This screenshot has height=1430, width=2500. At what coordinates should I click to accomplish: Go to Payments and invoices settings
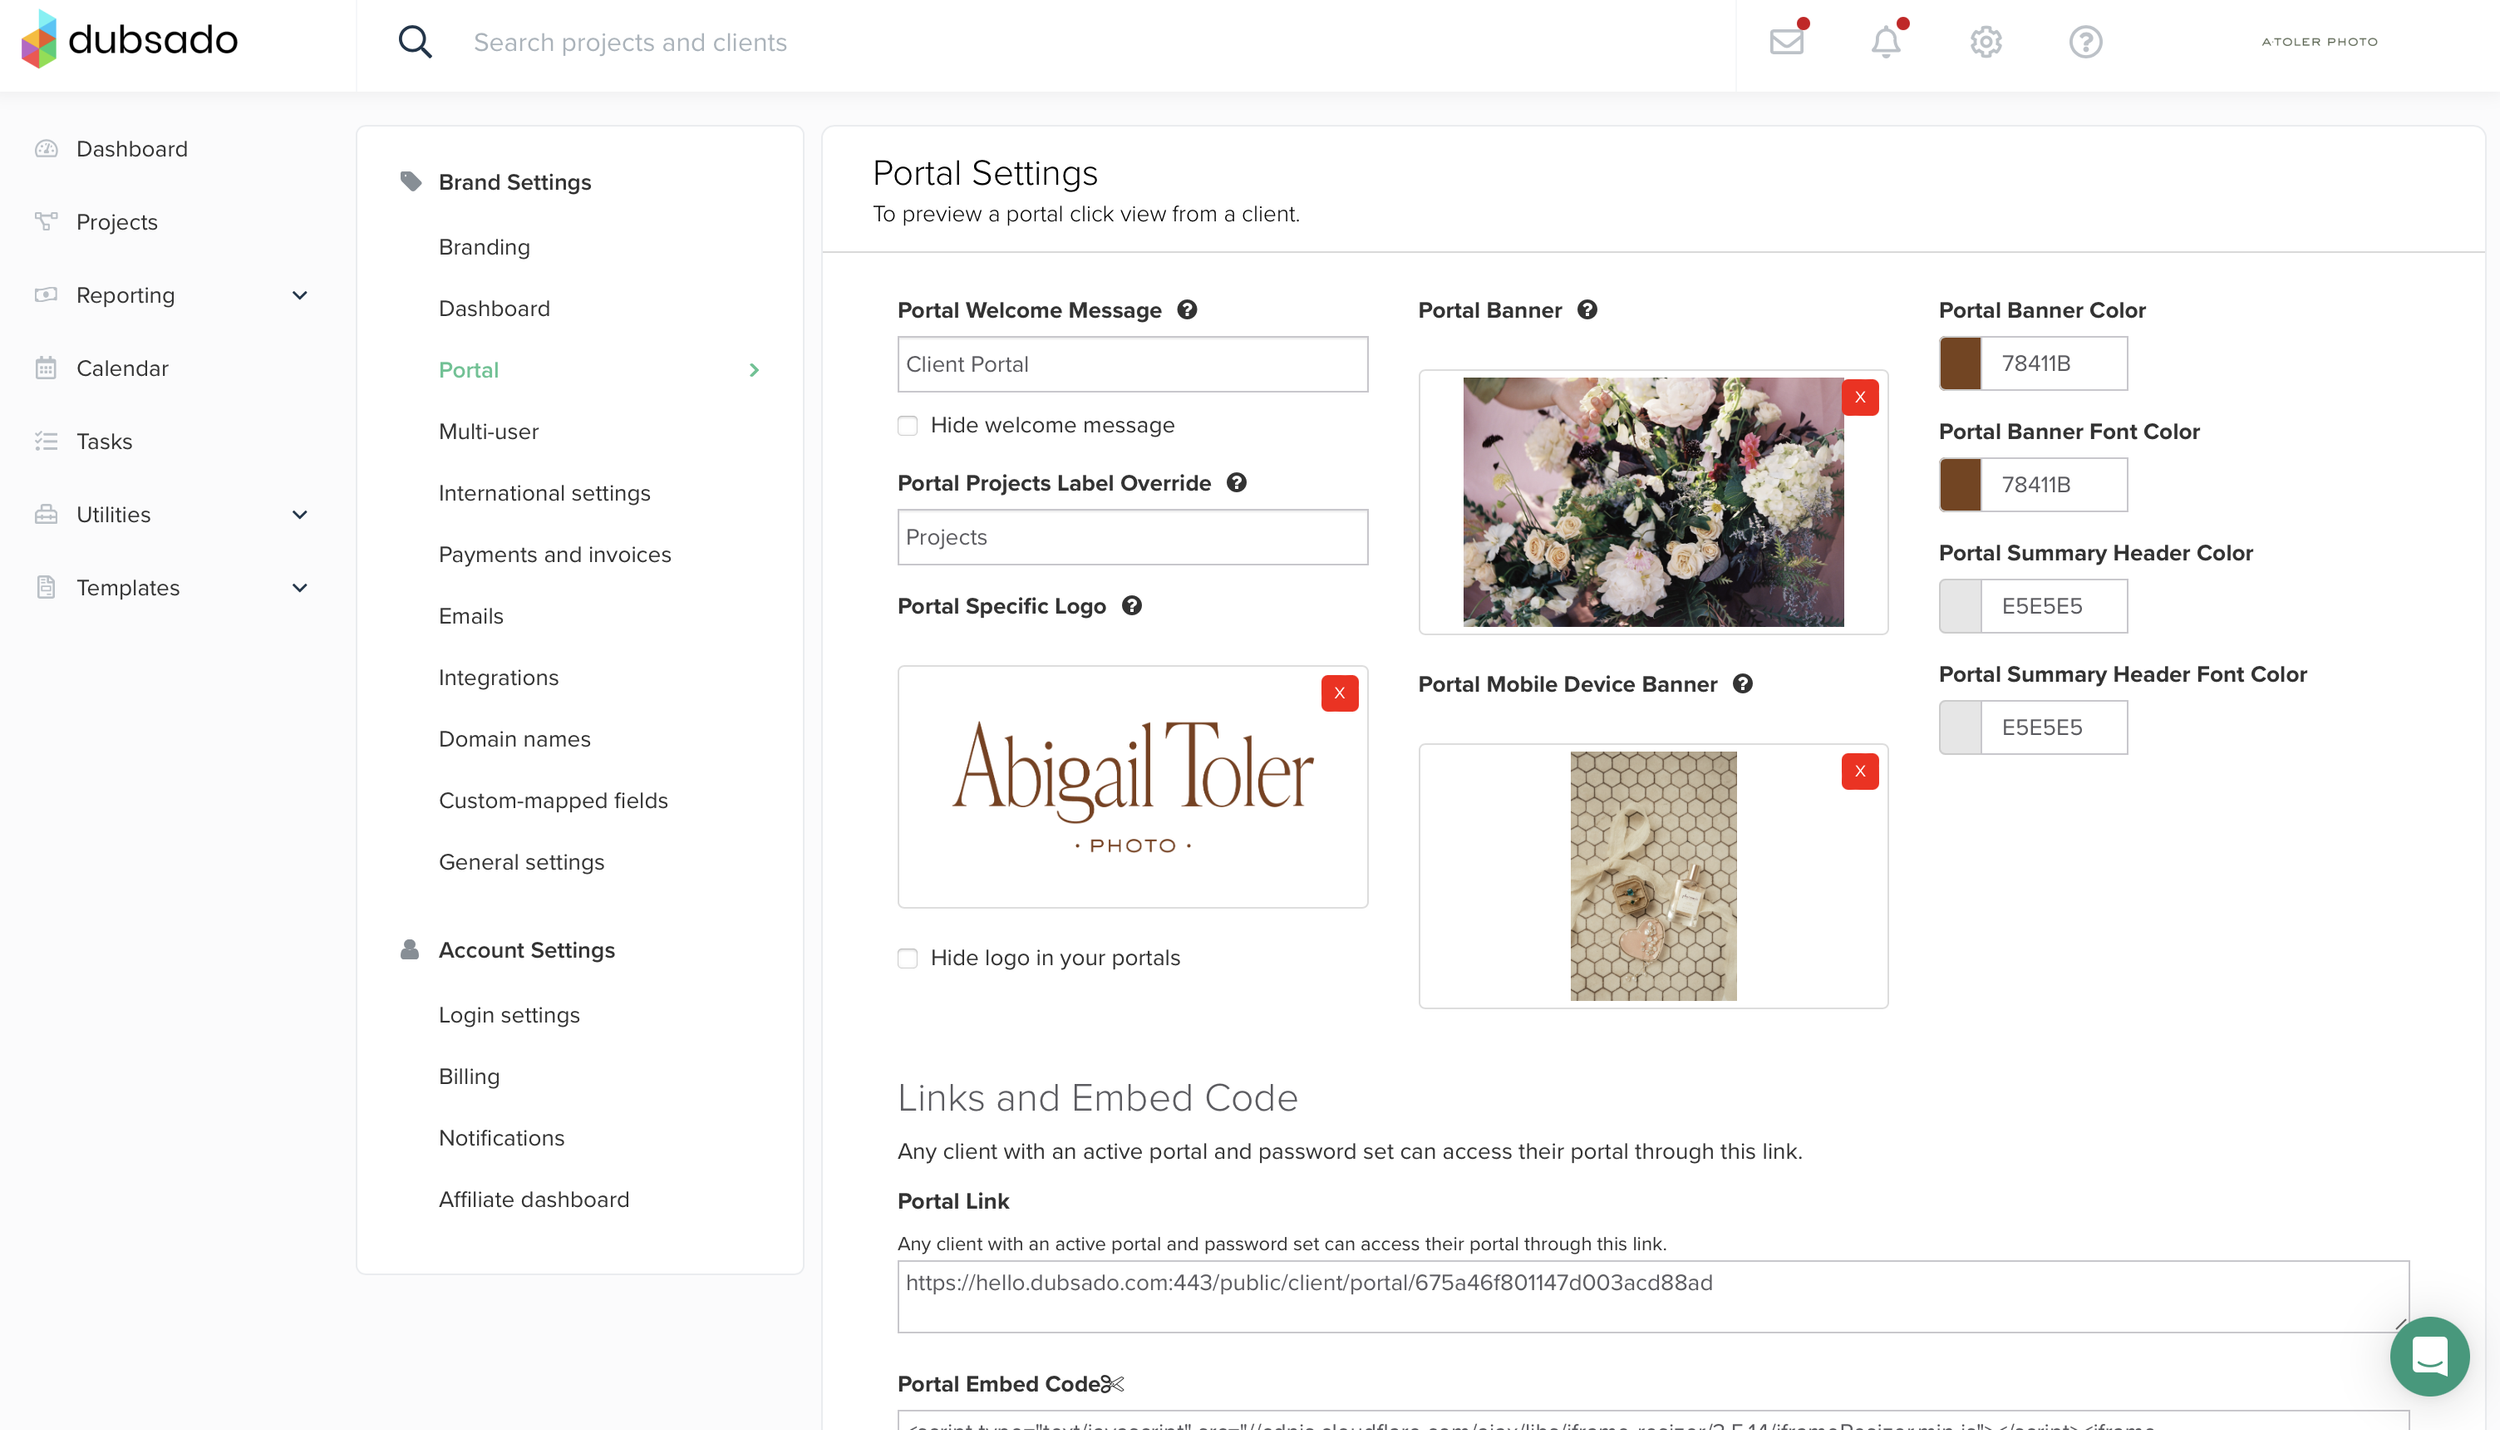click(554, 555)
